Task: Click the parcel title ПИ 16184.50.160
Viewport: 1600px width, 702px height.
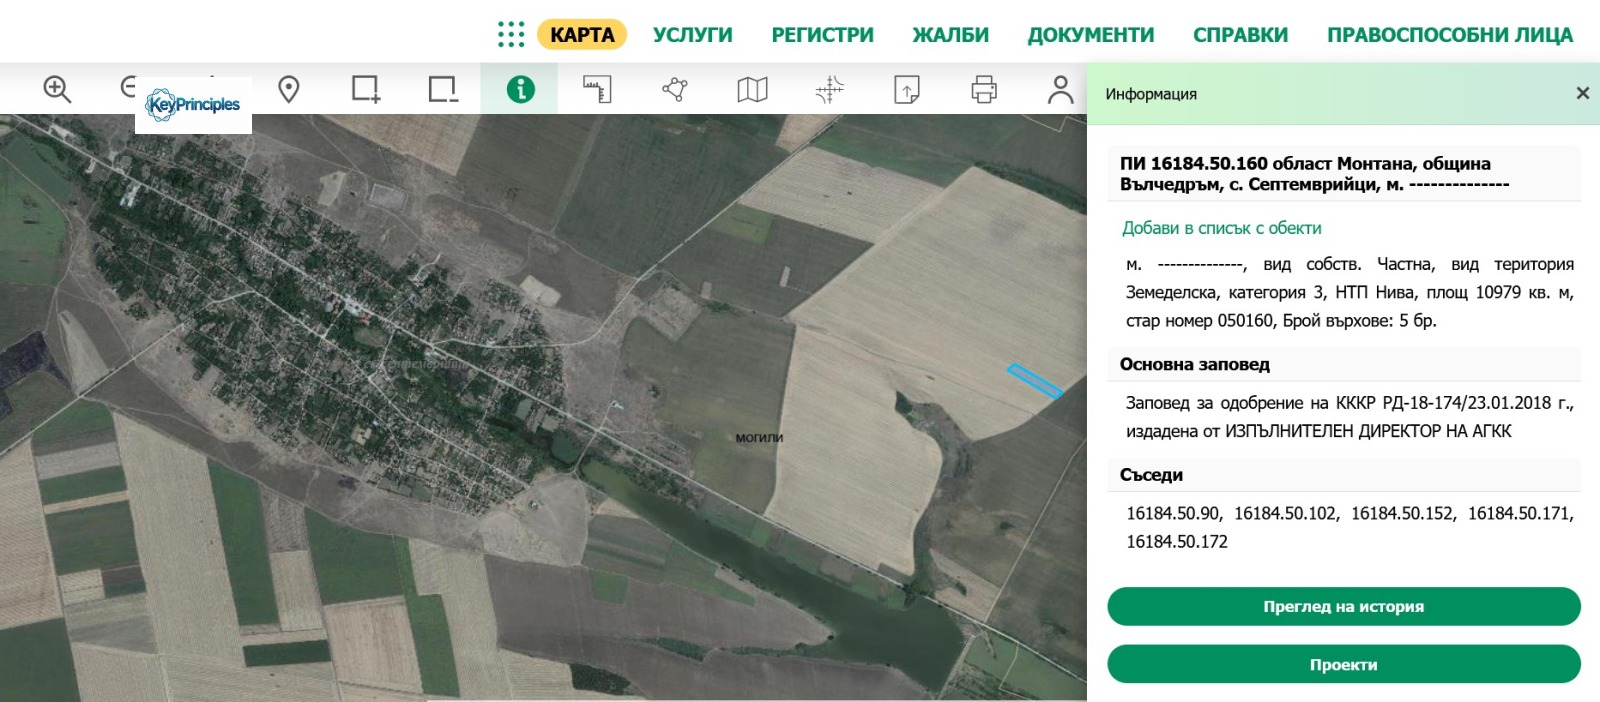Action: coord(1193,163)
